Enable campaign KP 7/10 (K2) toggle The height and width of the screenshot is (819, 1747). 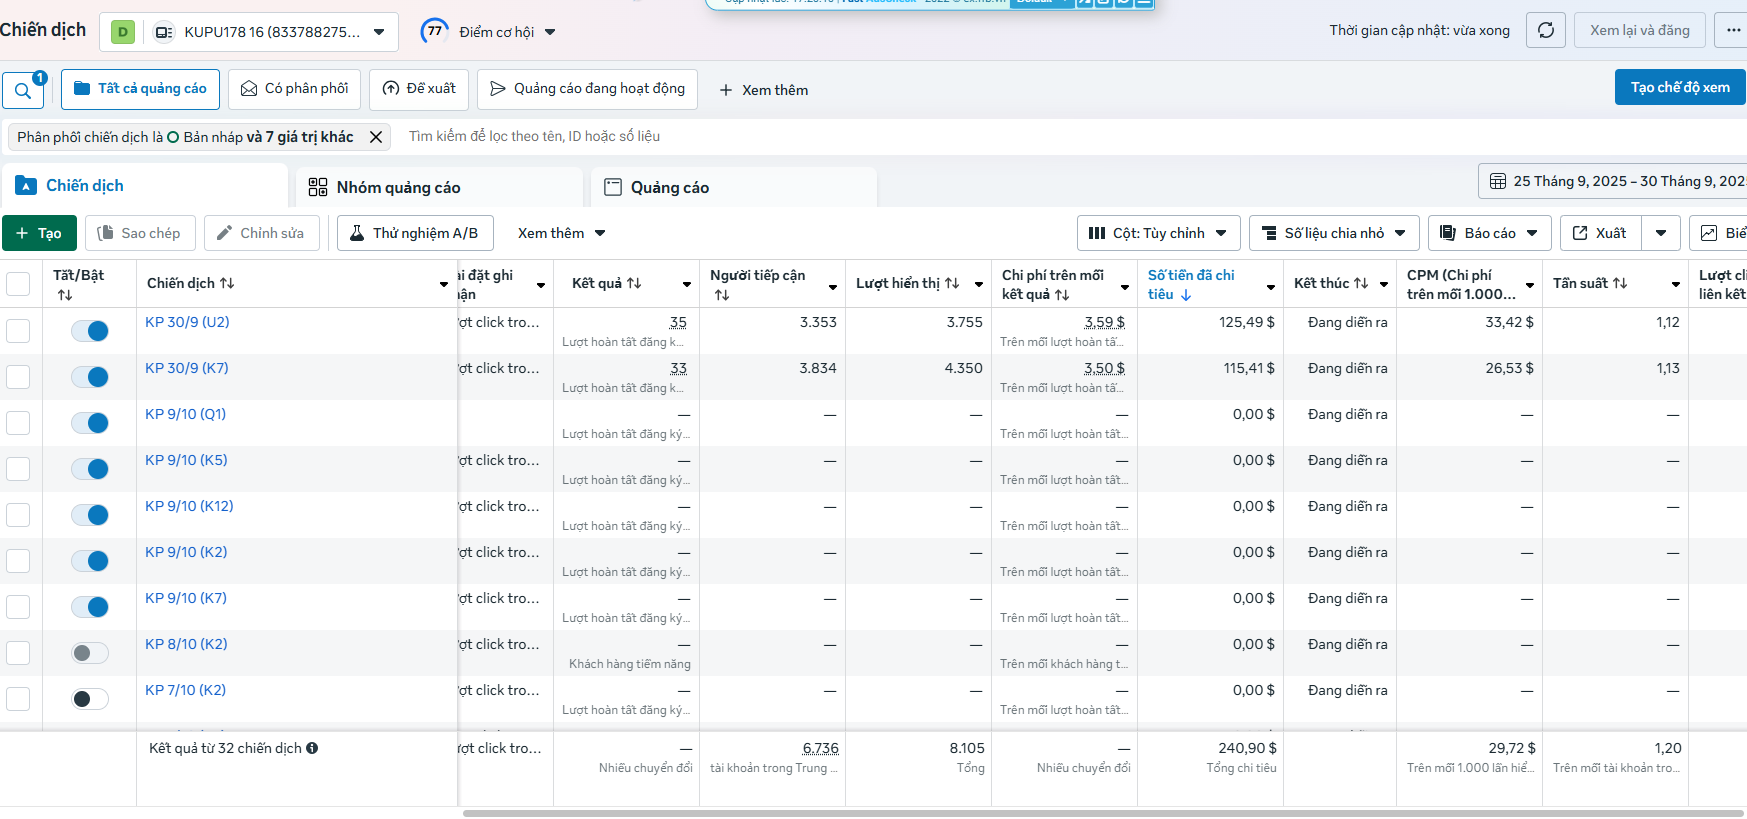coord(90,699)
